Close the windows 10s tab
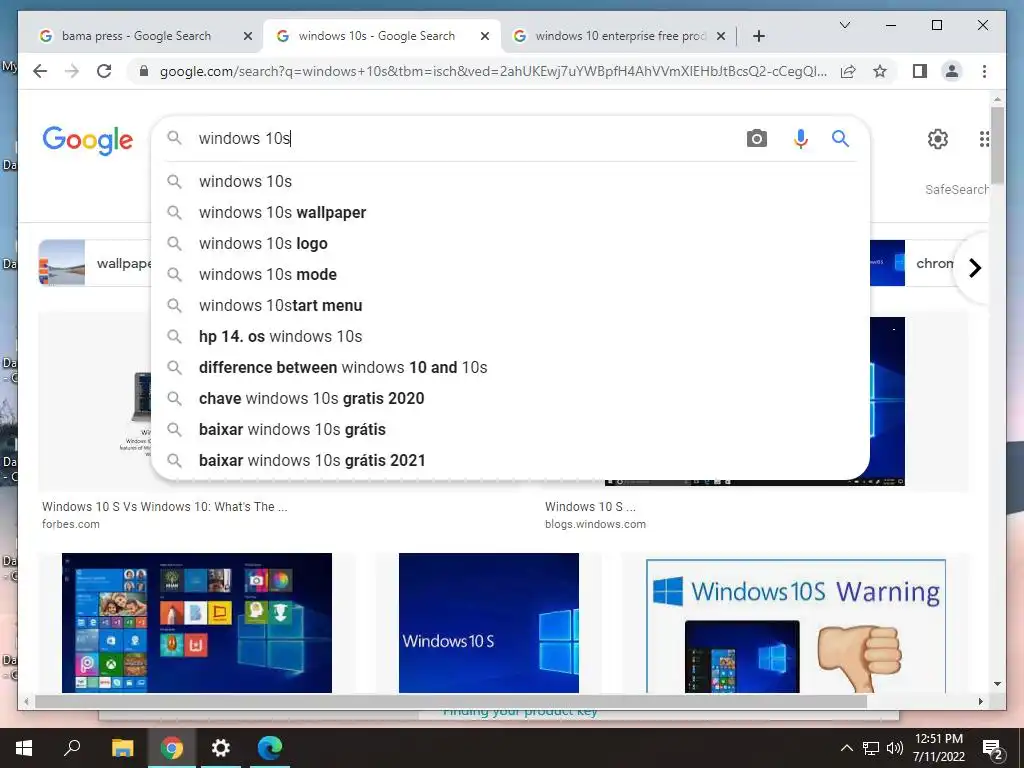The height and width of the screenshot is (768, 1024). pos(485,37)
